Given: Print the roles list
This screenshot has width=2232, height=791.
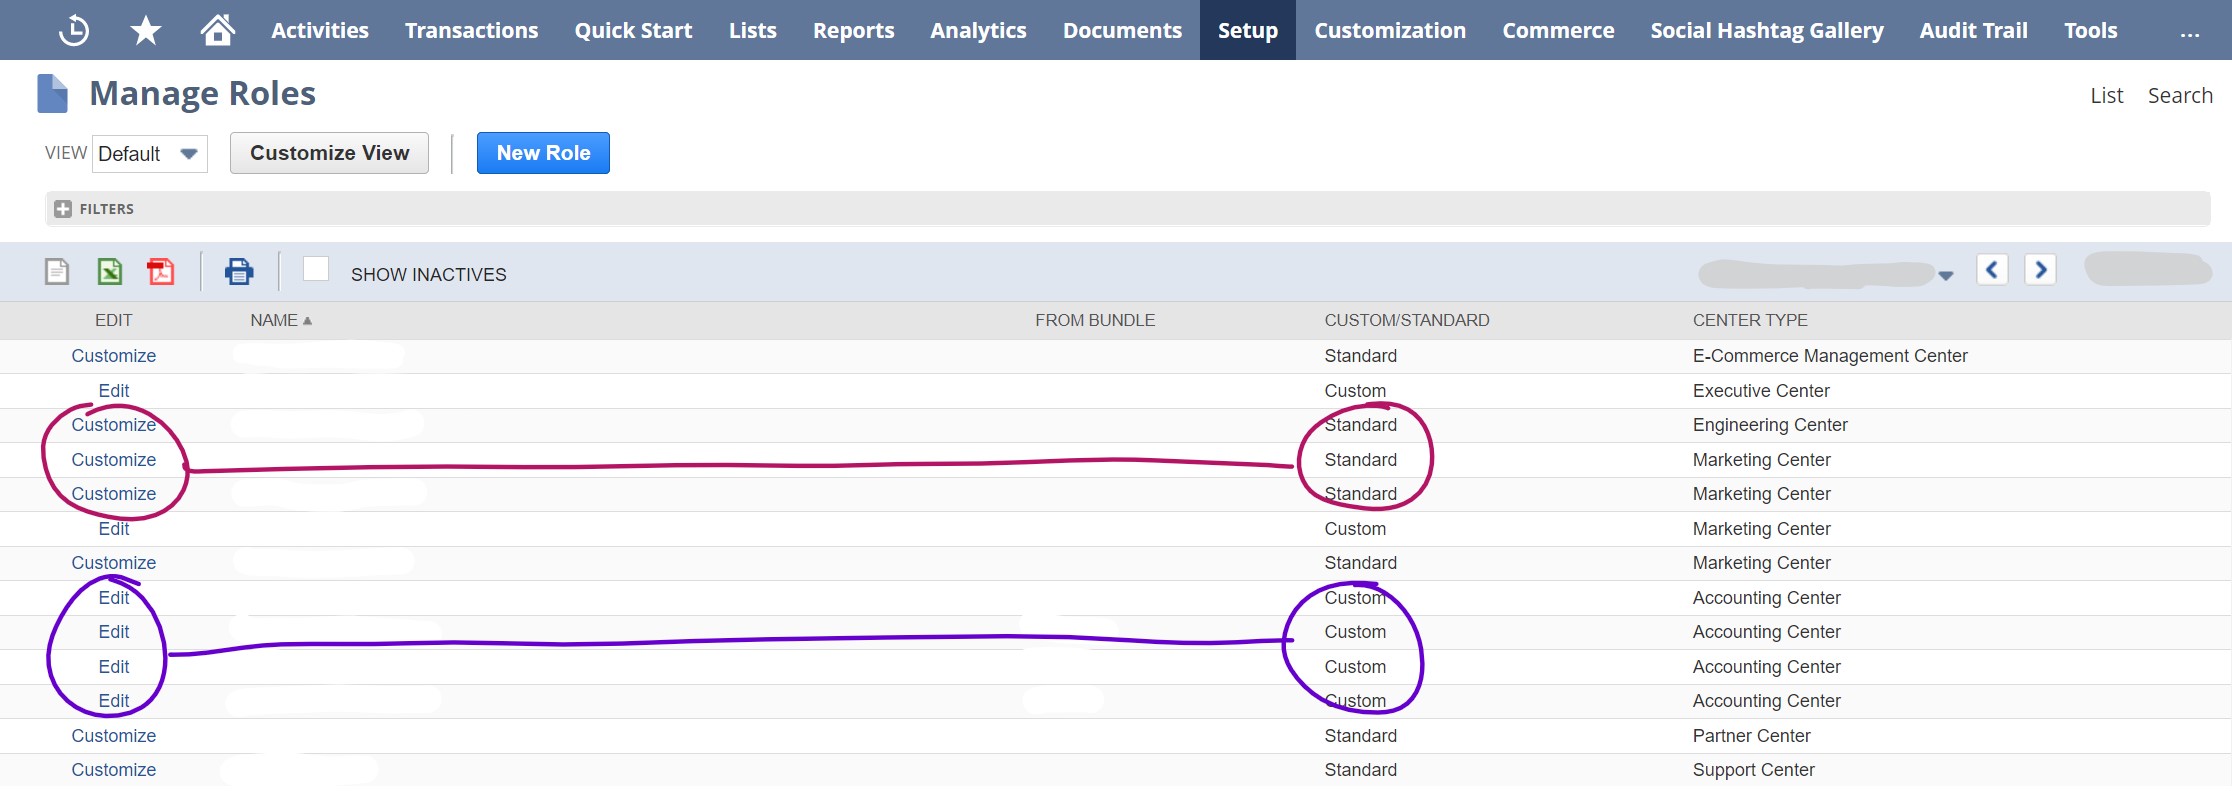Looking at the screenshot, I should 239,271.
